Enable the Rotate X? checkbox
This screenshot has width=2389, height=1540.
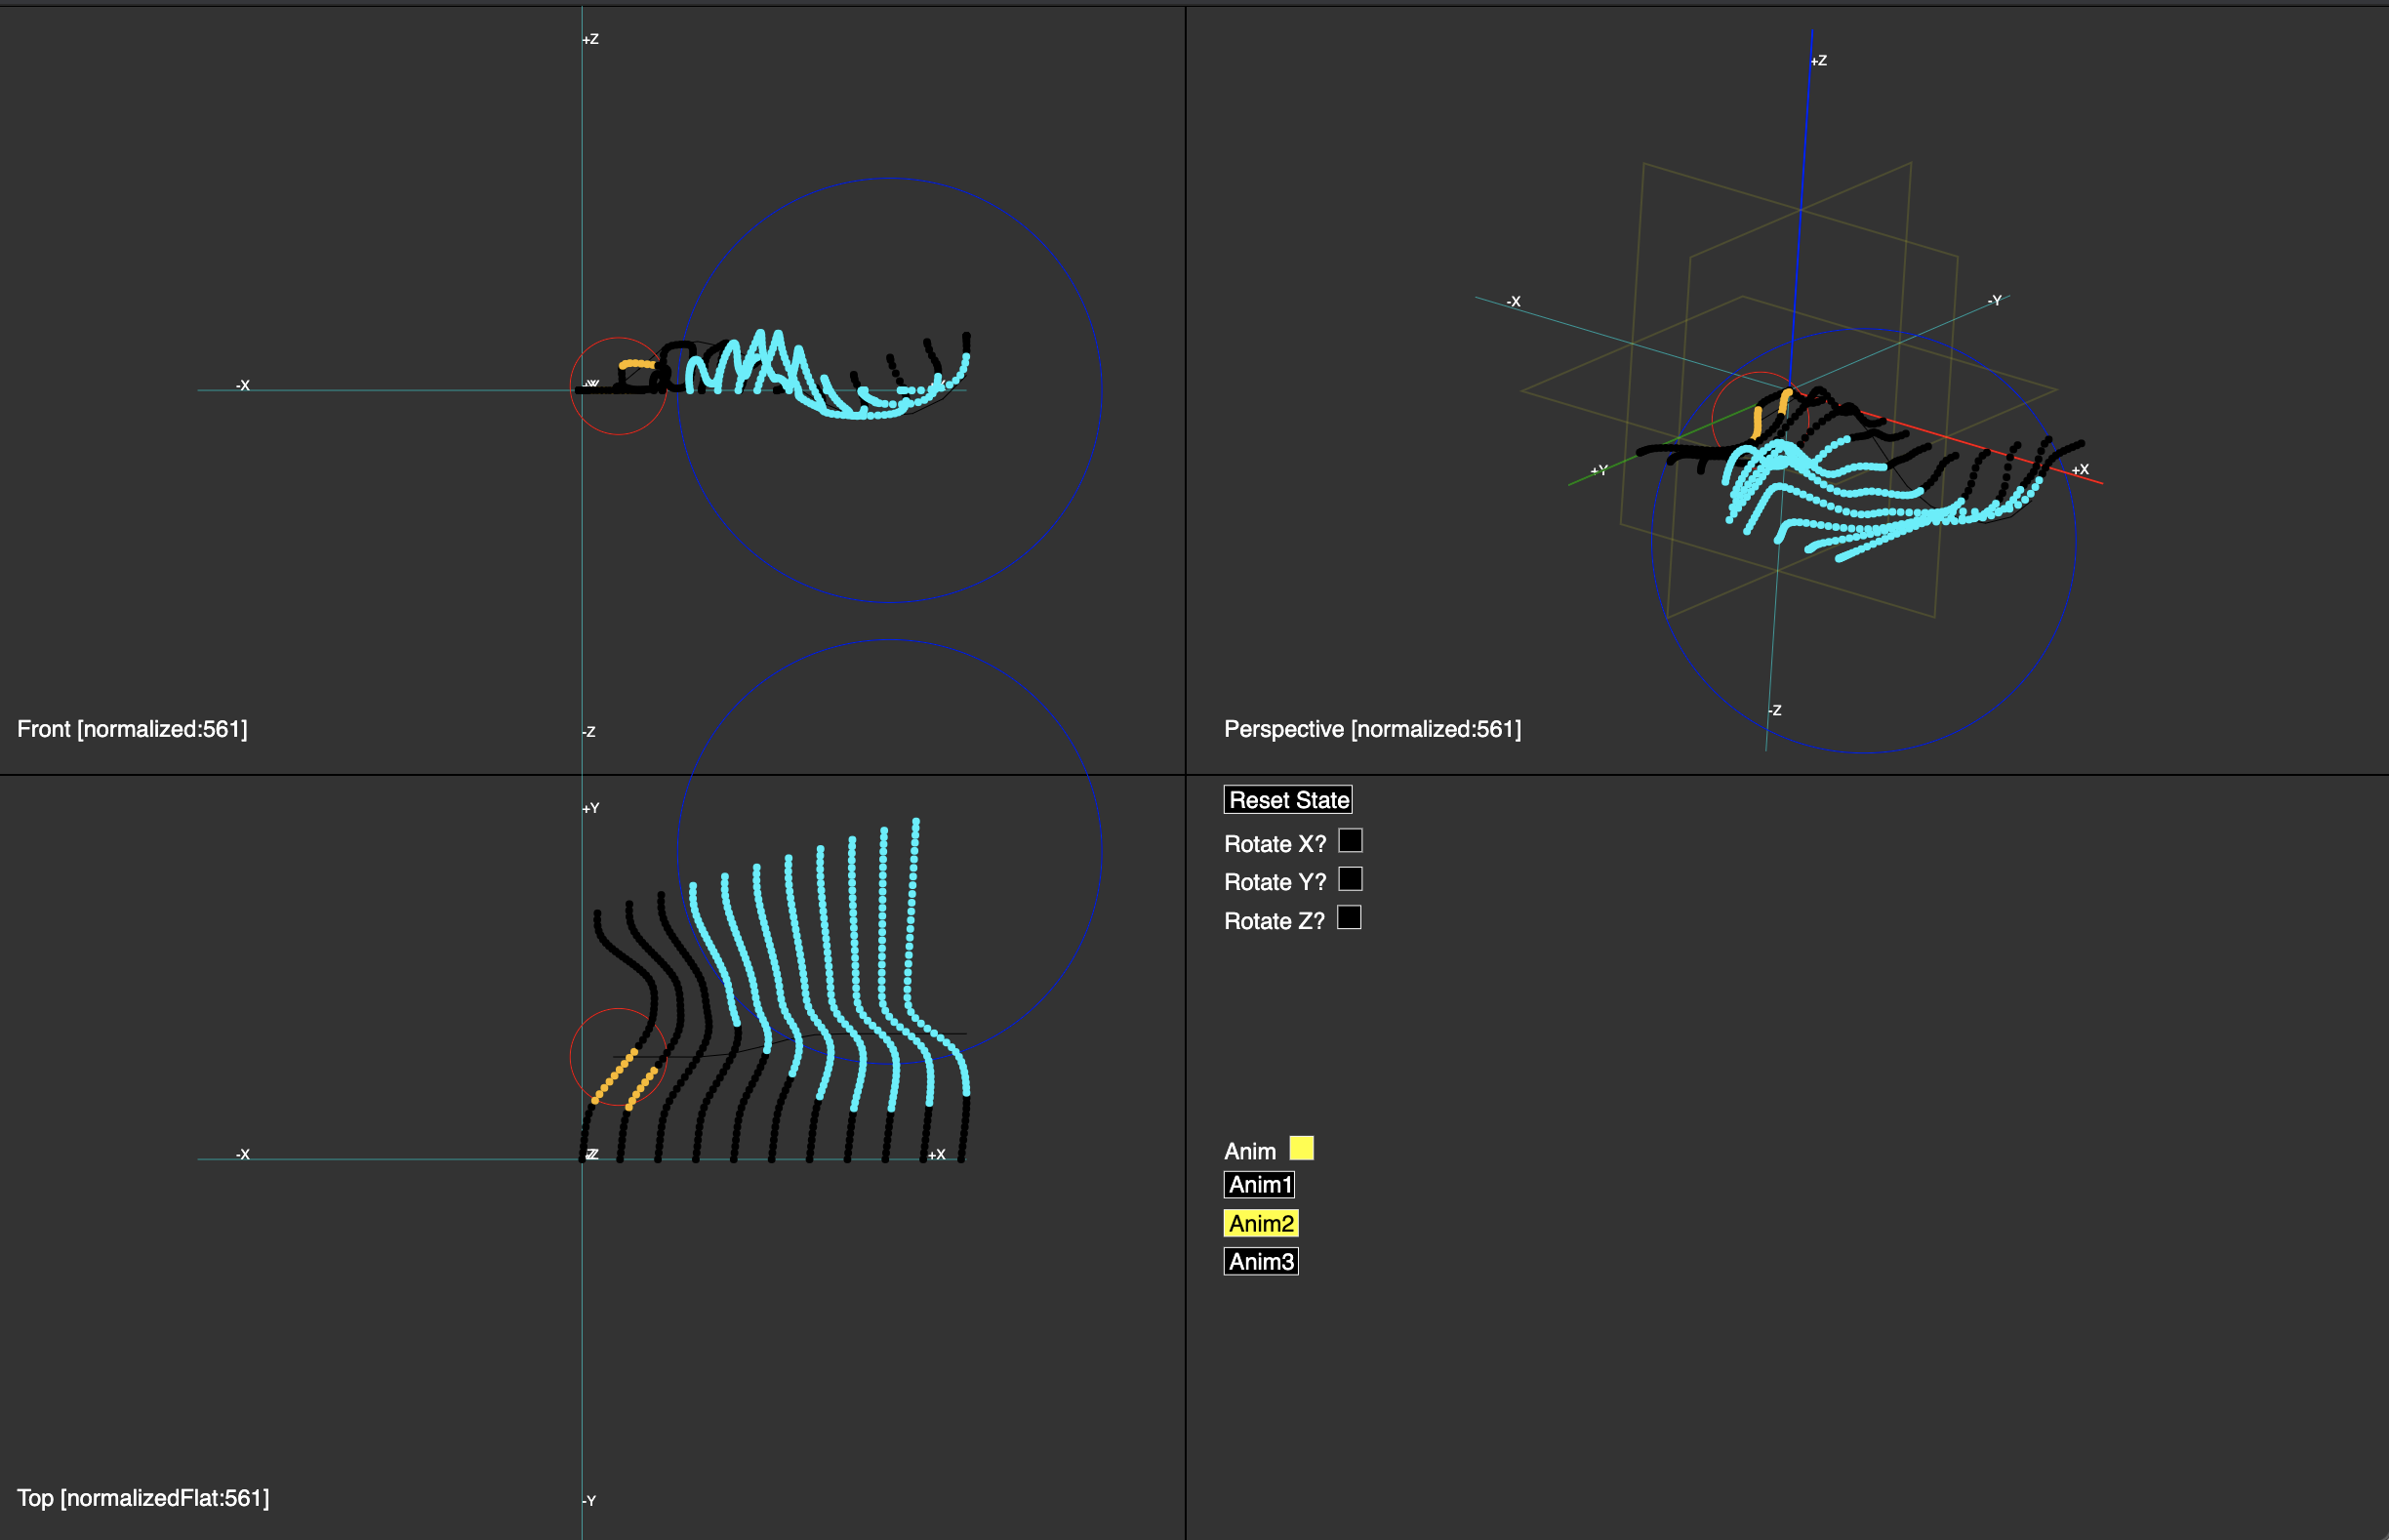1350,841
